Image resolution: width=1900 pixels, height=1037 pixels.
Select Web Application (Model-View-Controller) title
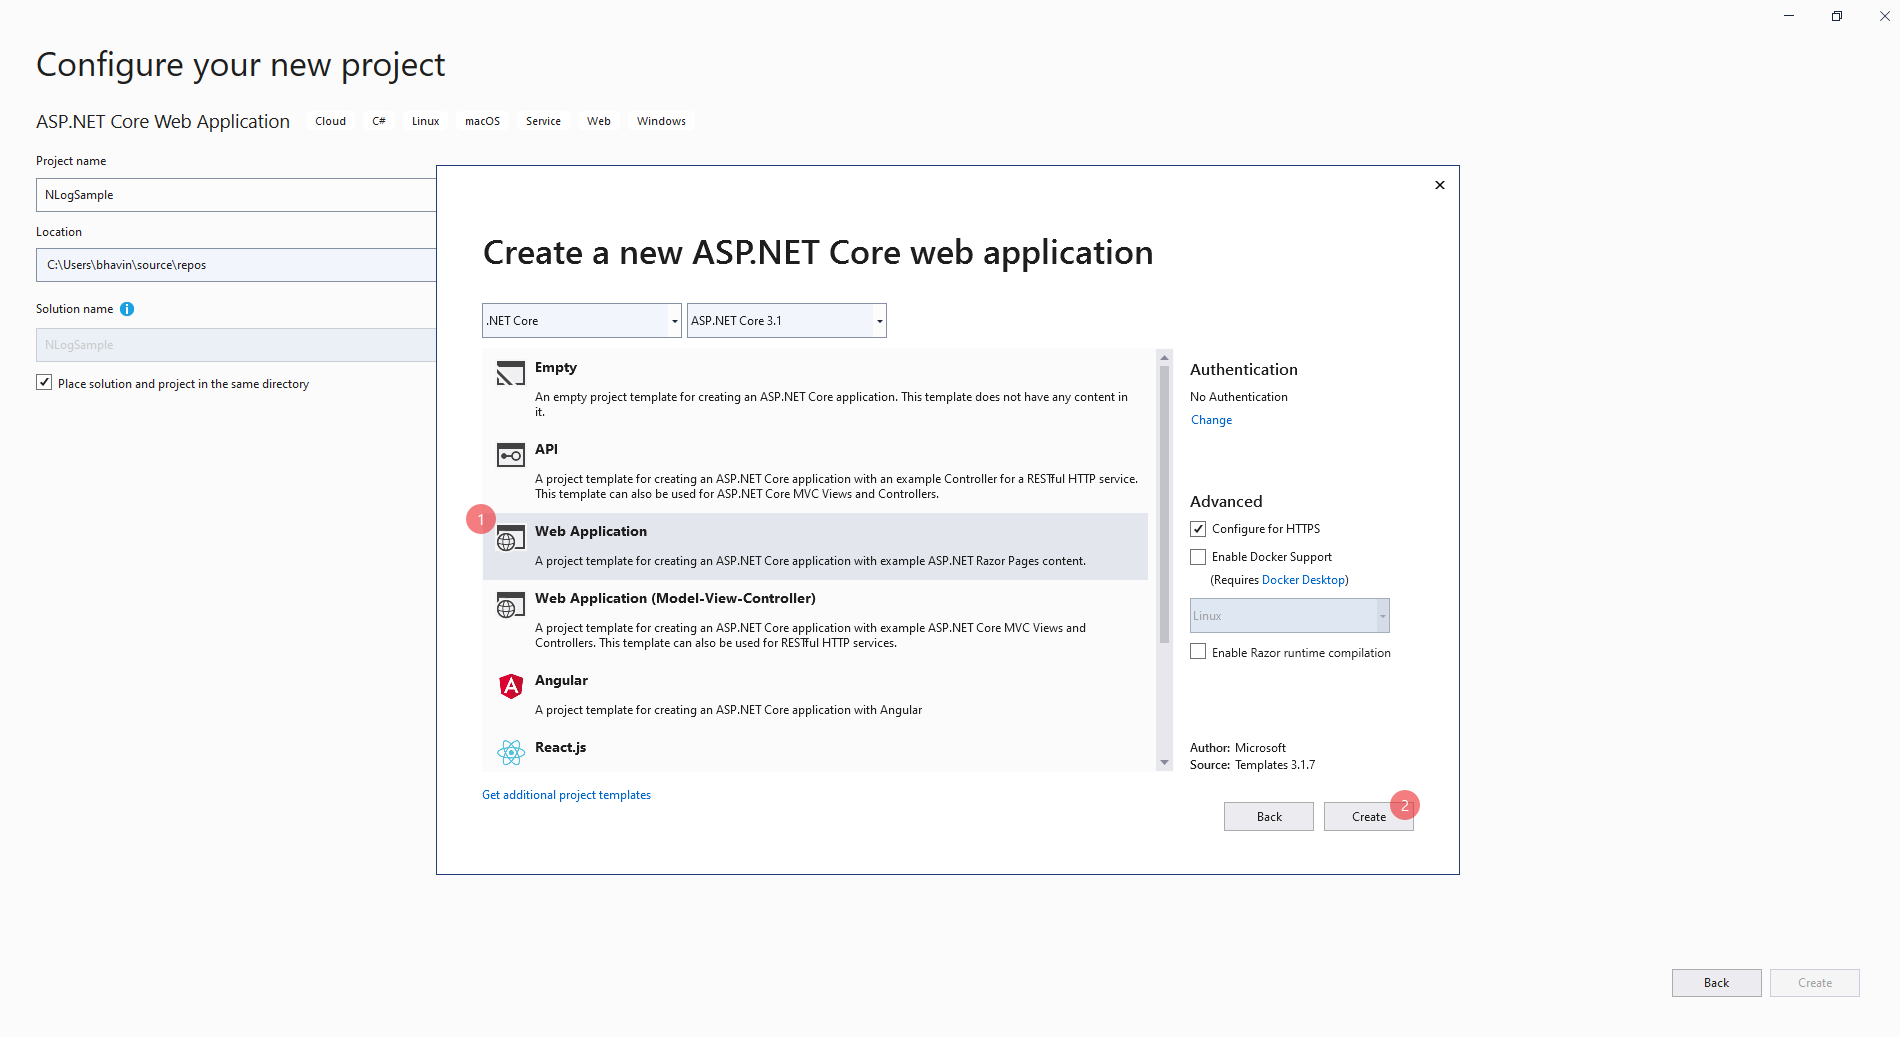coord(675,598)
